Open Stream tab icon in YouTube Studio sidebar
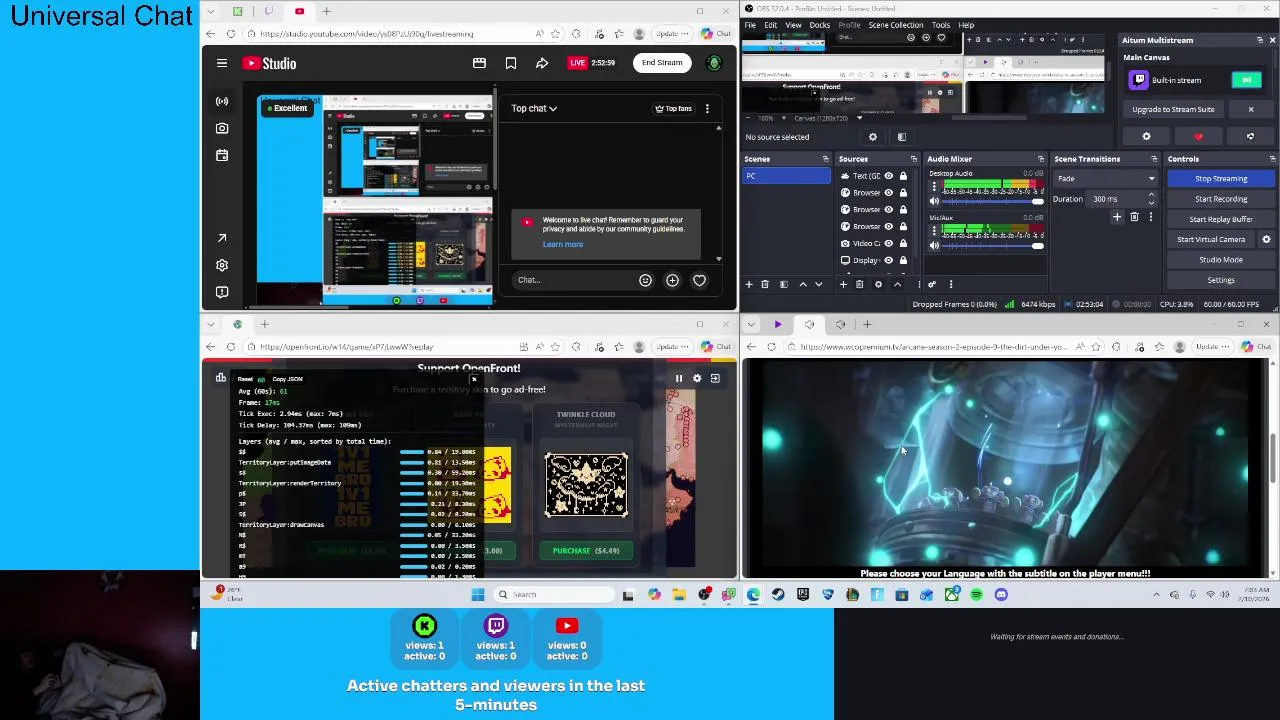 coord(222,101)
